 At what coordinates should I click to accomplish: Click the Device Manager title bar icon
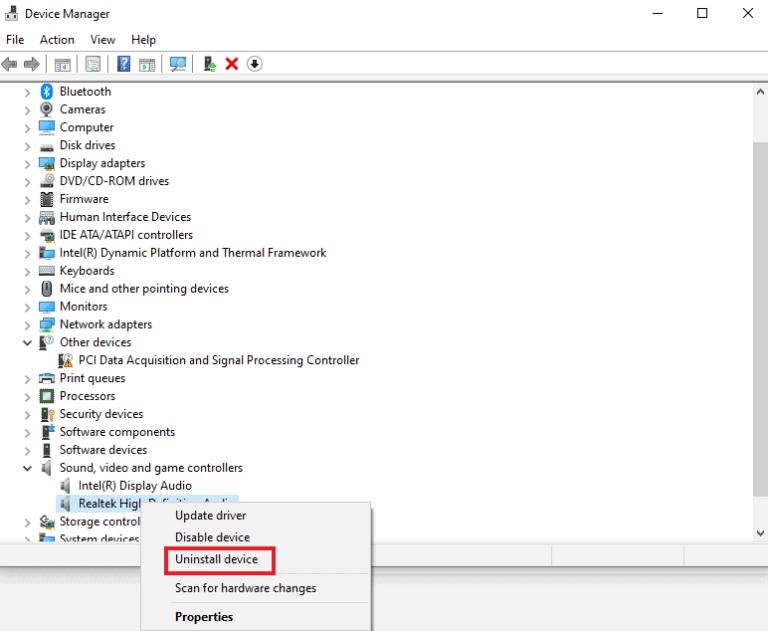point(11,13)
